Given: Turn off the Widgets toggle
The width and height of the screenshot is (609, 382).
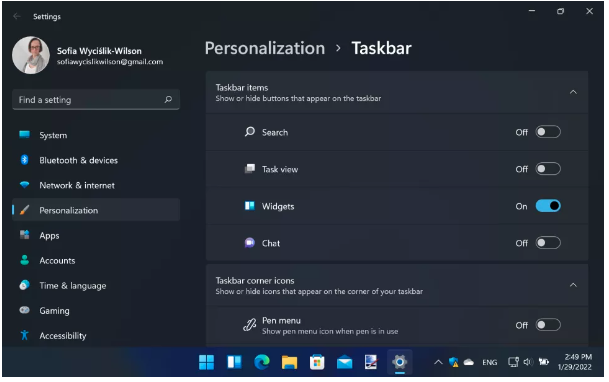Looking at the screenshot, I should click(548, 206).
